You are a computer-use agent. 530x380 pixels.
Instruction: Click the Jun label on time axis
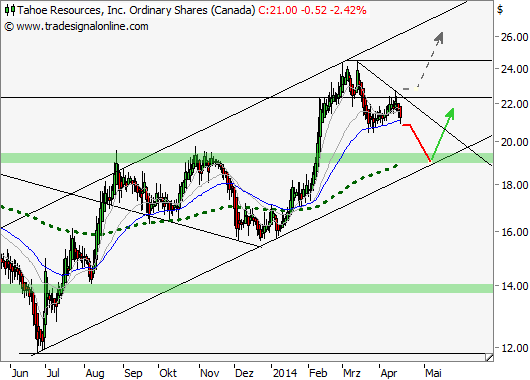20,373
